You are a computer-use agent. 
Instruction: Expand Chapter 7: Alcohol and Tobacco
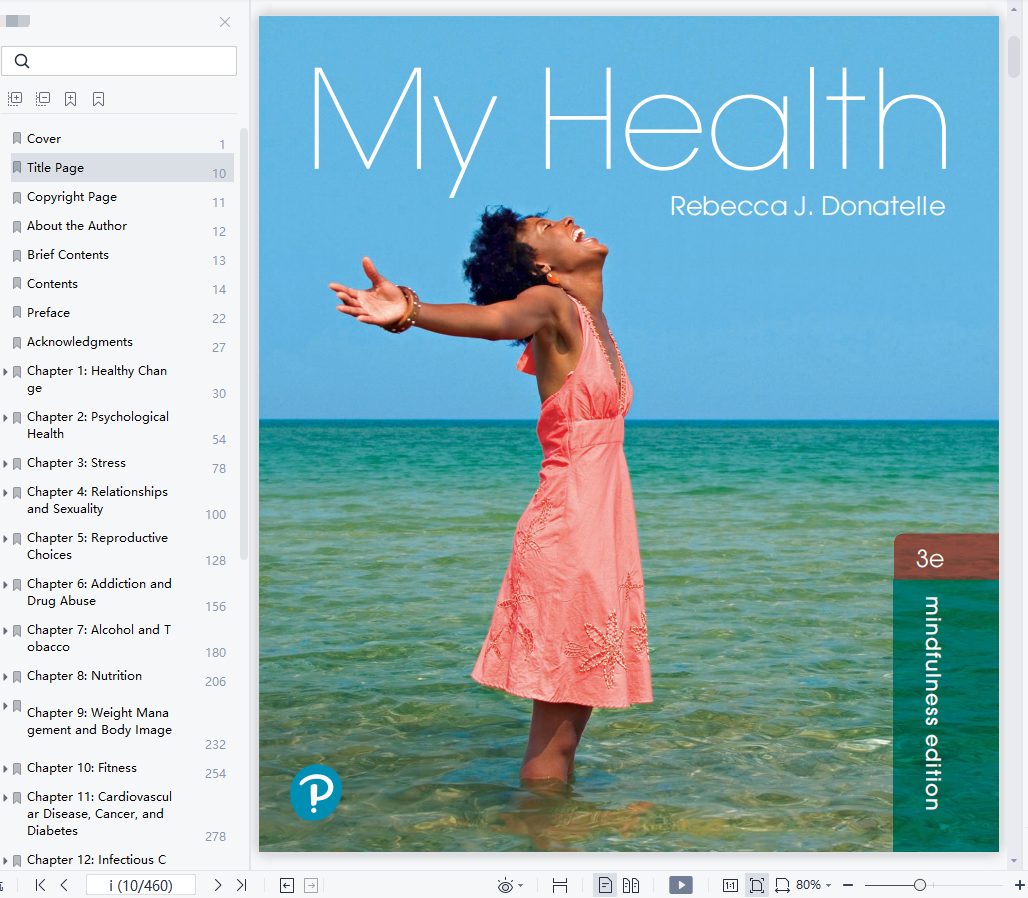pos(5,631)
